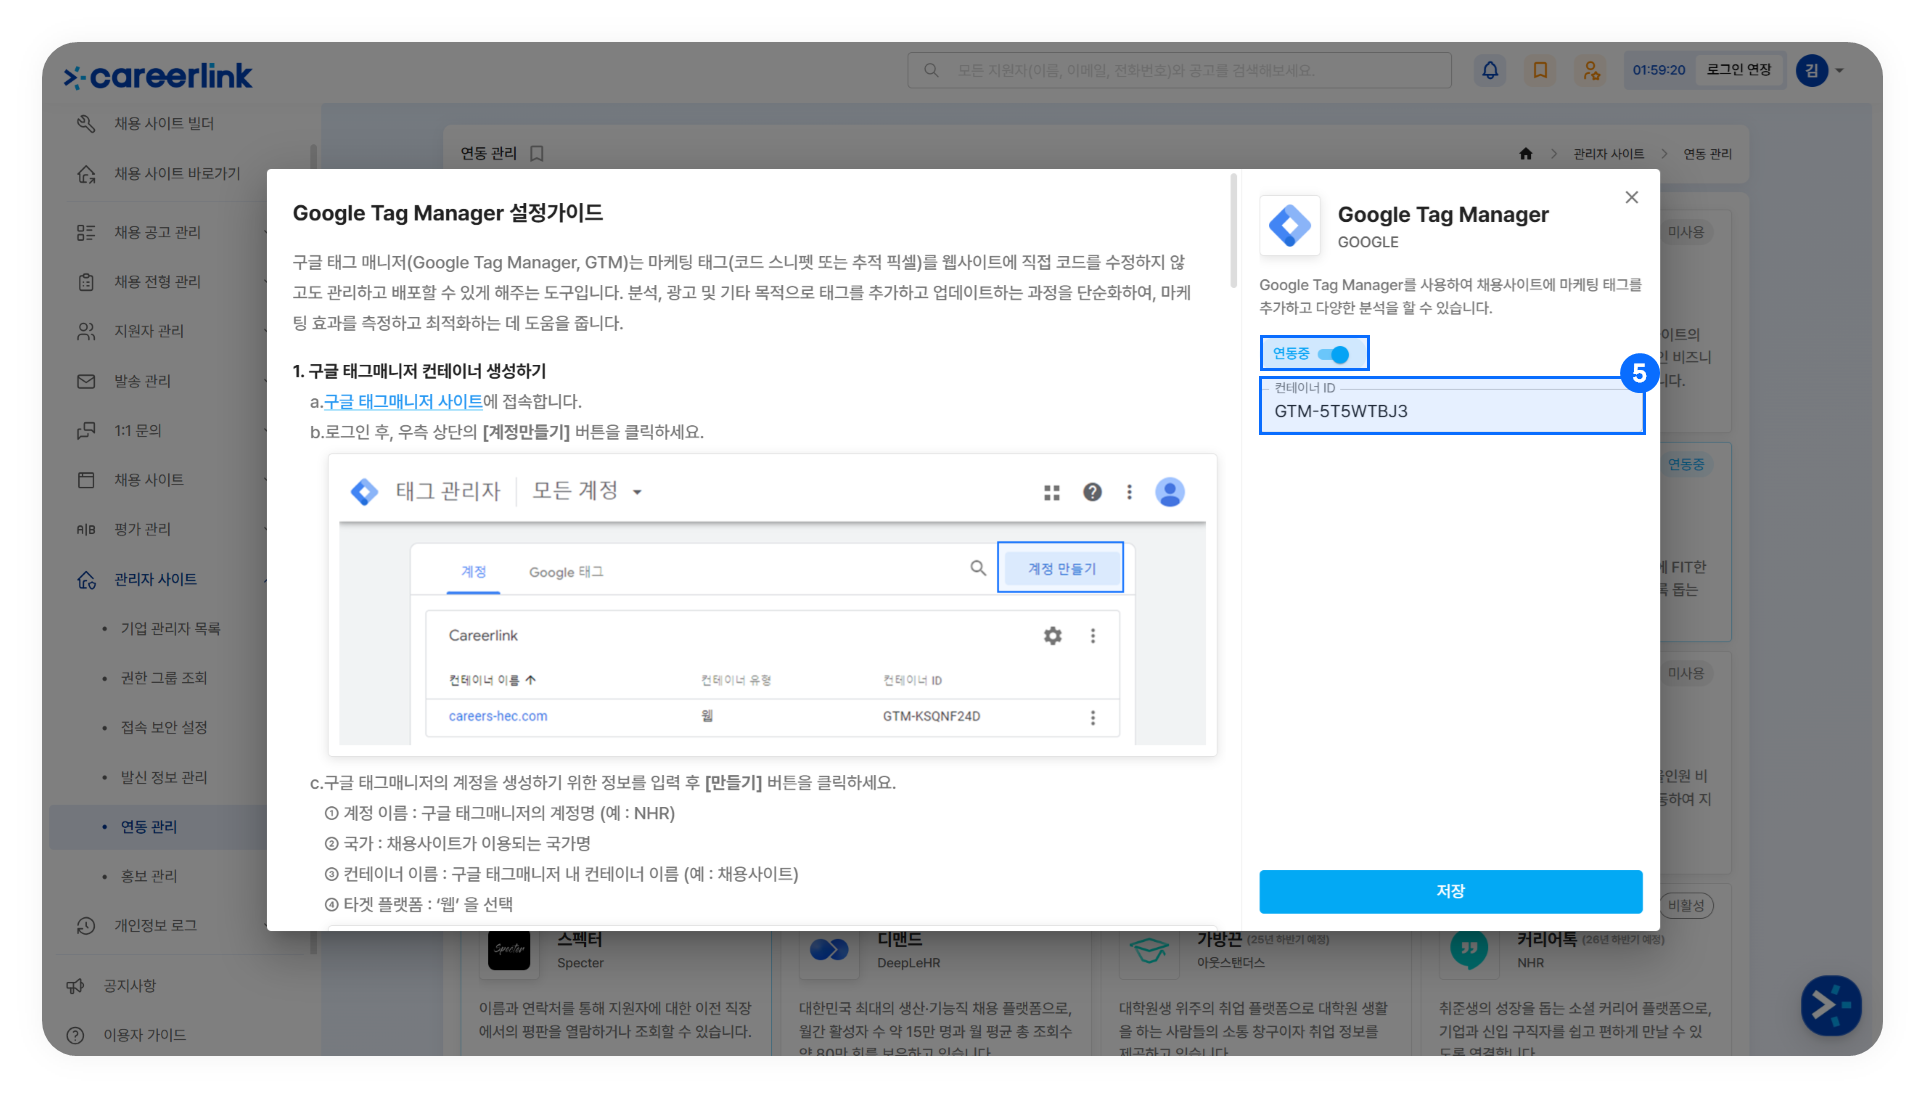Open the bookmark icon in header
The image size is (1925, 1098).
pyautogui.click(x=1540, y=70)
